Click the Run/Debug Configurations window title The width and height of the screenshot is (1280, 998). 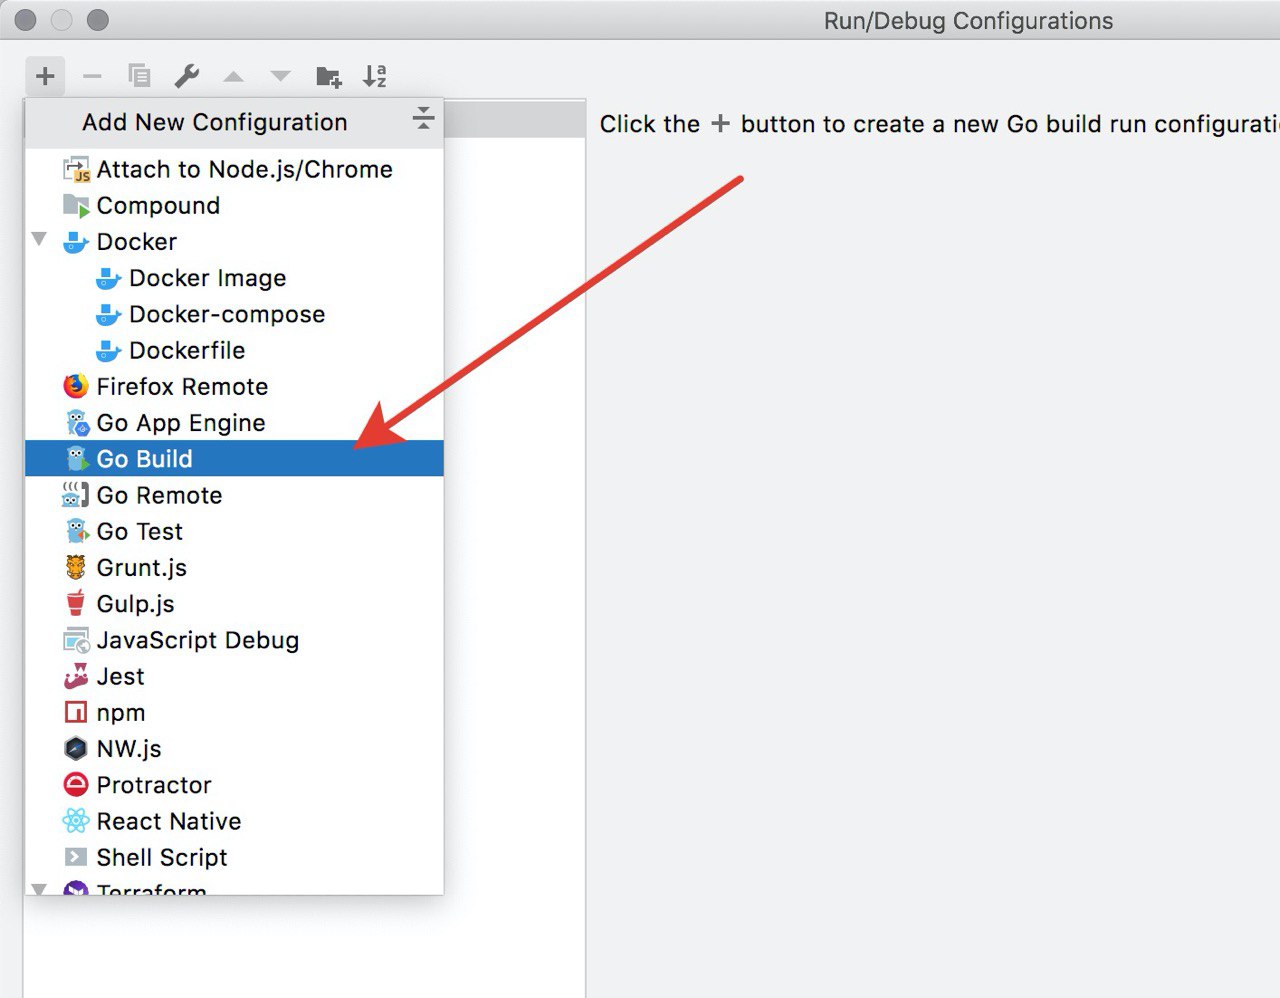[968, 21]
